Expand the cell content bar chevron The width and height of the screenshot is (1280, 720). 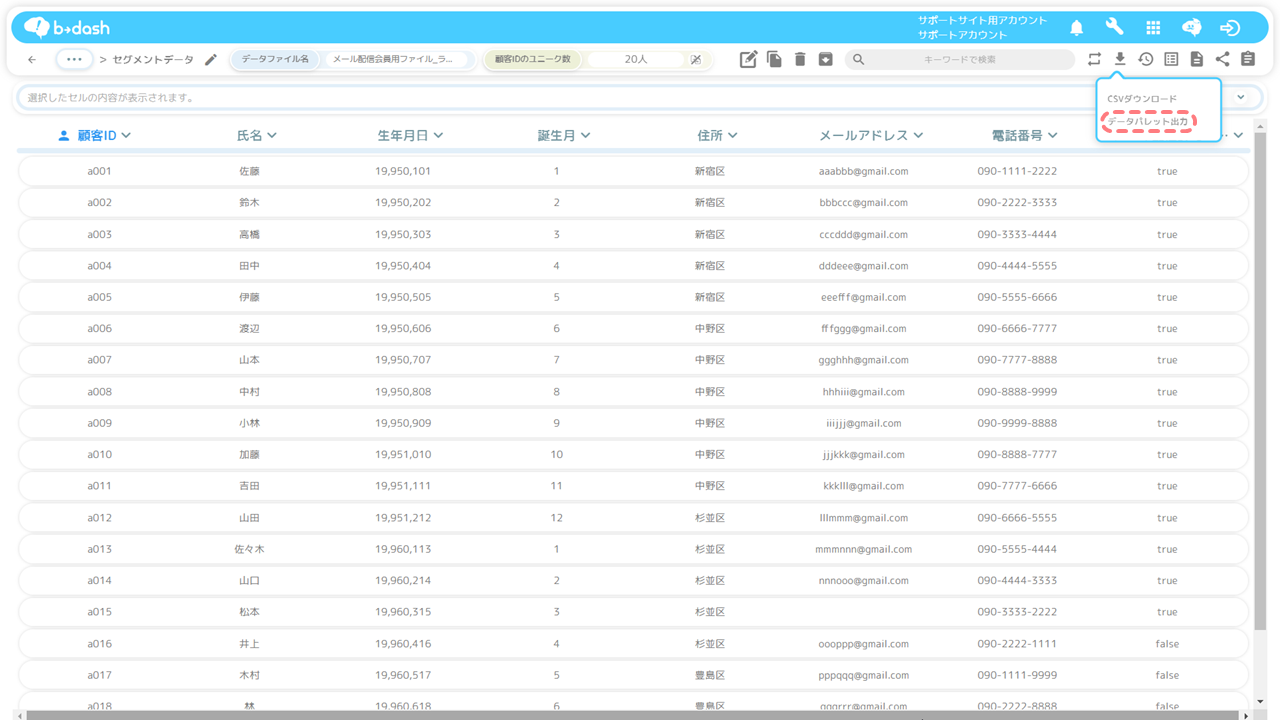coord(1241,98)
